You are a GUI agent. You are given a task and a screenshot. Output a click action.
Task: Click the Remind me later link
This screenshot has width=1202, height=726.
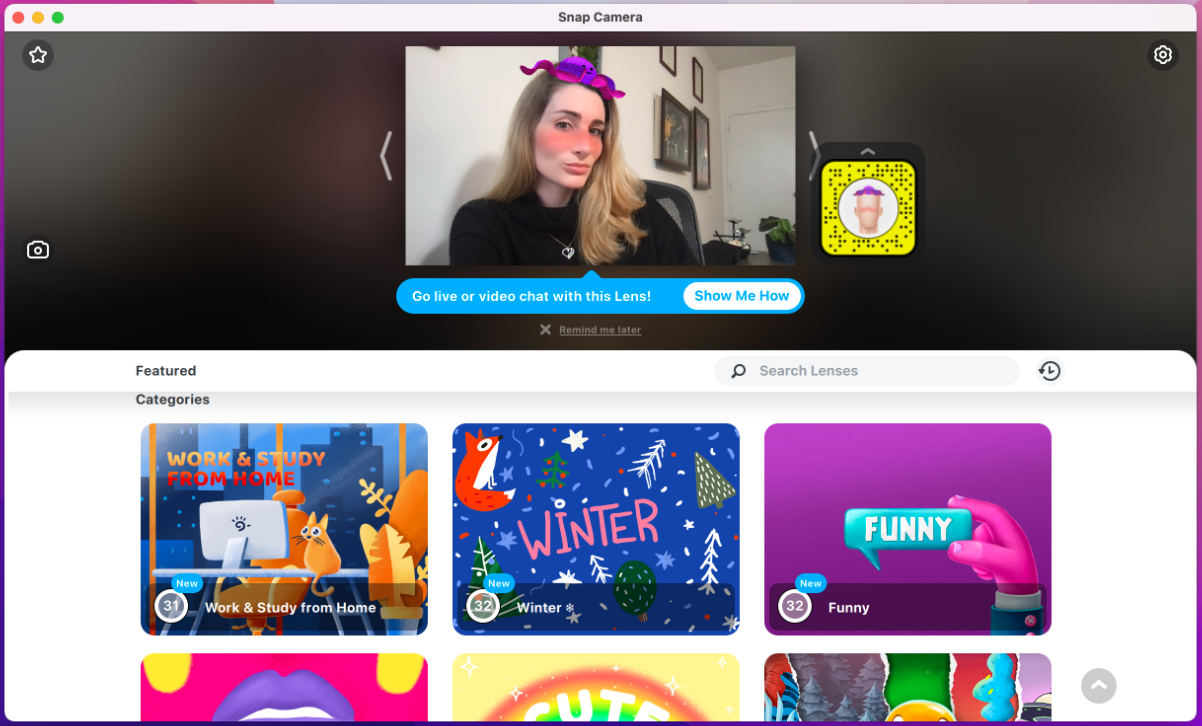click(600, 329)
